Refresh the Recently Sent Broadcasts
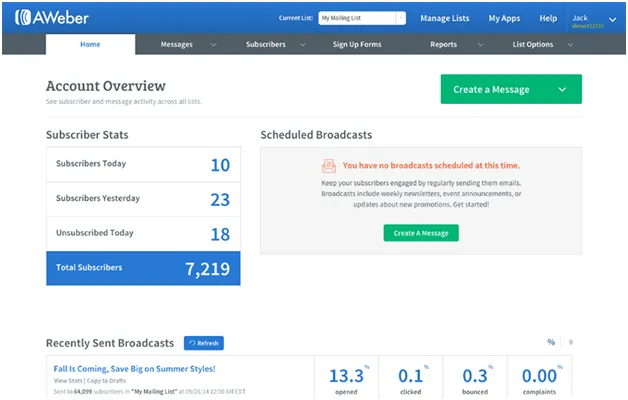 coord(204,343)
